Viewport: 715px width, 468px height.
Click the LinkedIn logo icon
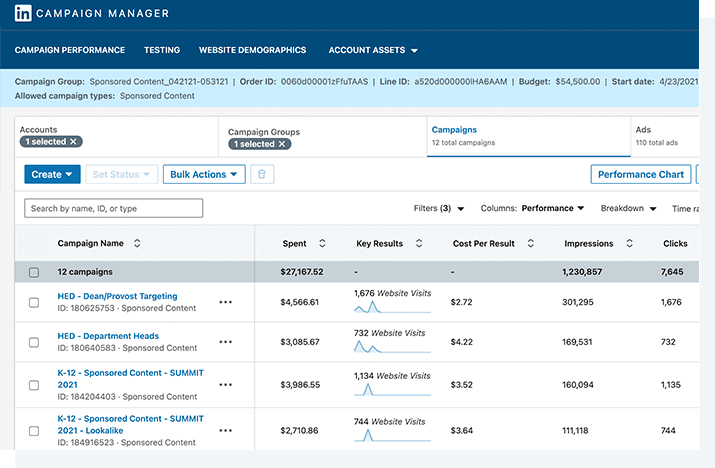point(23,13)
